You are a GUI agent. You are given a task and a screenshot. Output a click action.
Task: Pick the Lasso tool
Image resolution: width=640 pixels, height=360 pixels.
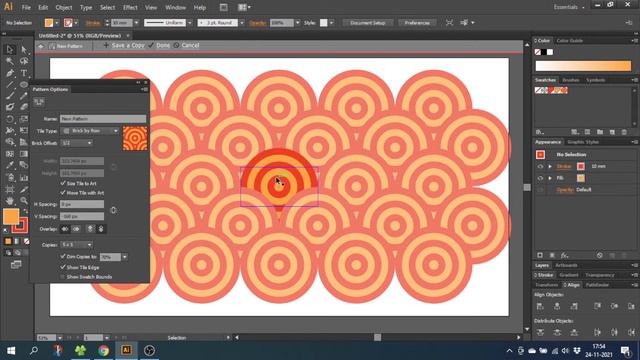click(x=24, y=61)
